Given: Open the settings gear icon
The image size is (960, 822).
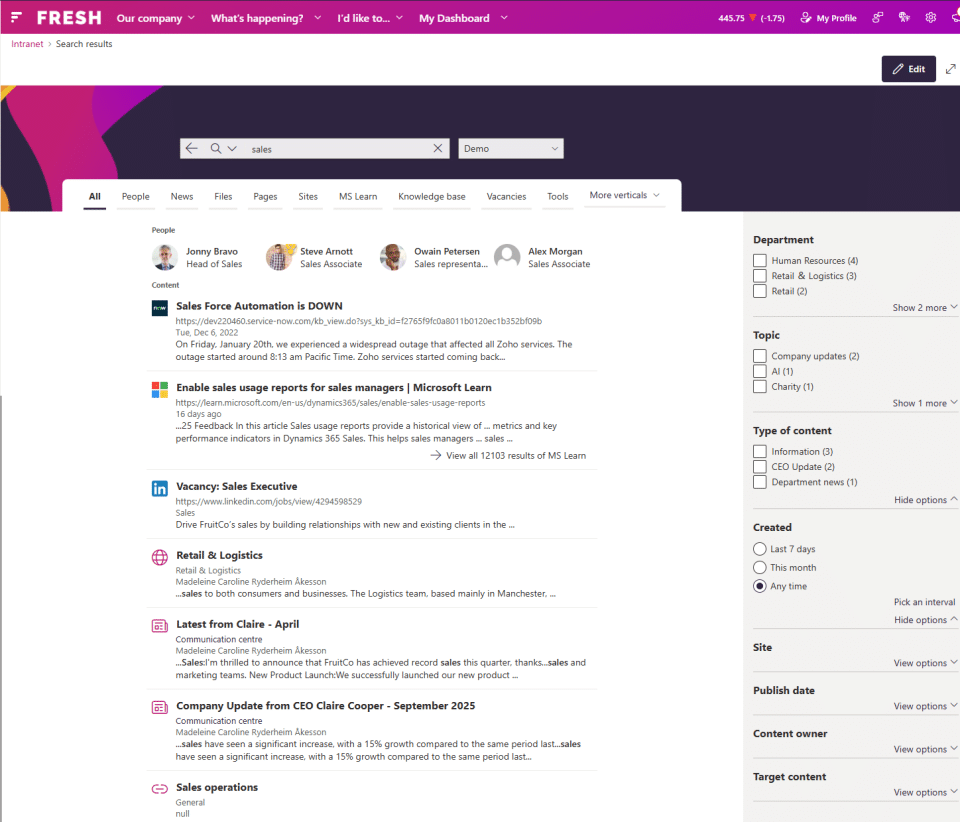Looking at the screenshot, I should (930, 18).
